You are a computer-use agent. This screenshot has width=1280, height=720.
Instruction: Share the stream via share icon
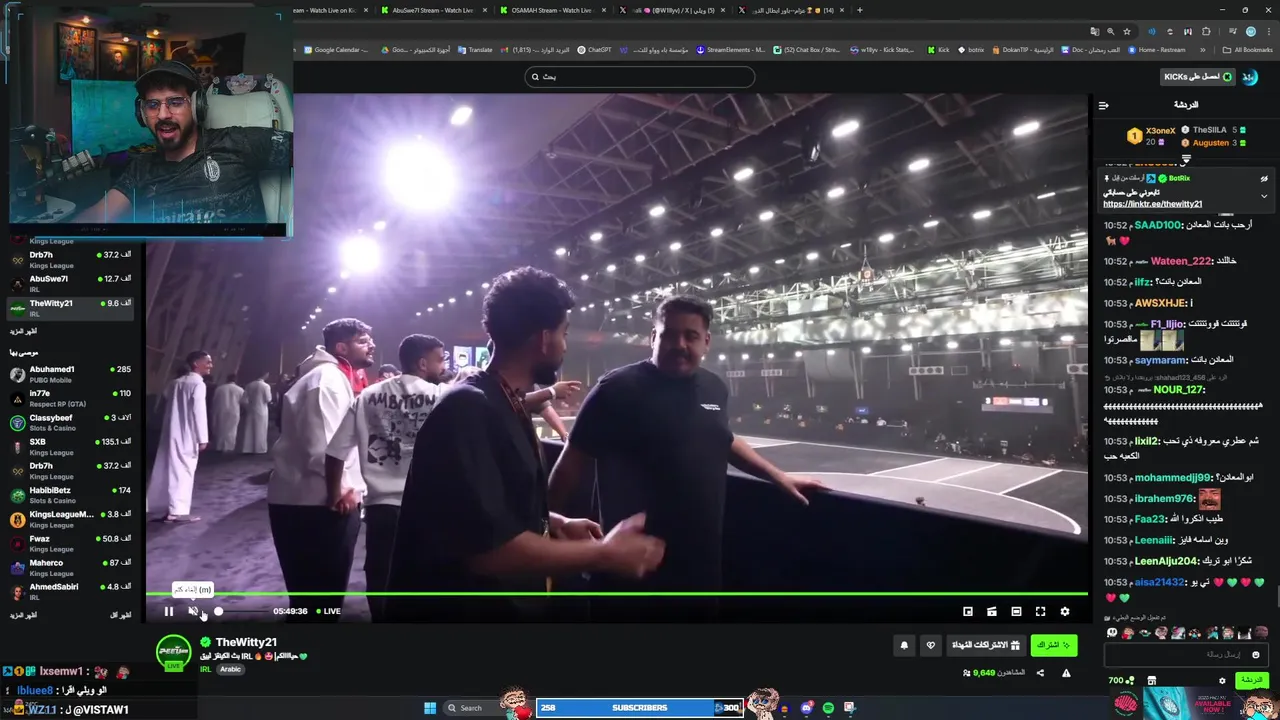coord(1040,673)
